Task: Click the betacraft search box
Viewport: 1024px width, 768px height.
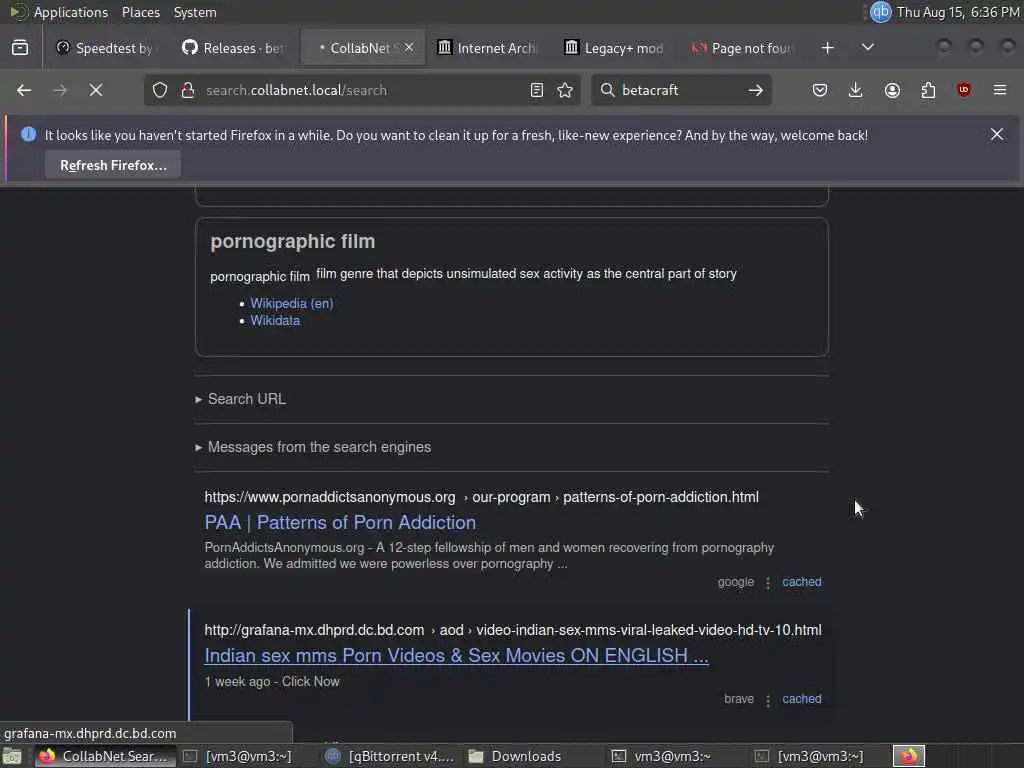Action: pos(679,90)
